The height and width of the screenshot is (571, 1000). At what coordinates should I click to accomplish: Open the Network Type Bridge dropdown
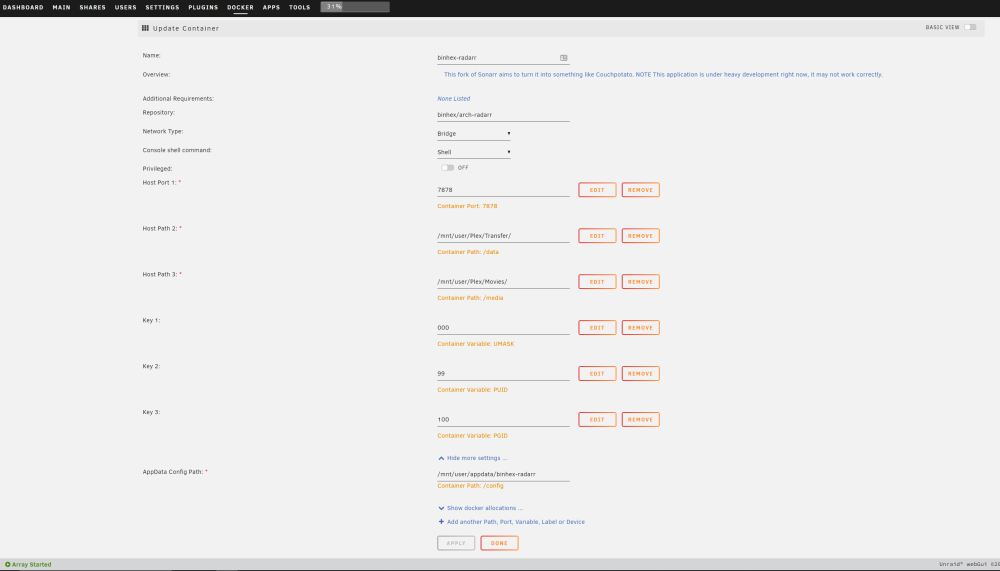(474, 134)
